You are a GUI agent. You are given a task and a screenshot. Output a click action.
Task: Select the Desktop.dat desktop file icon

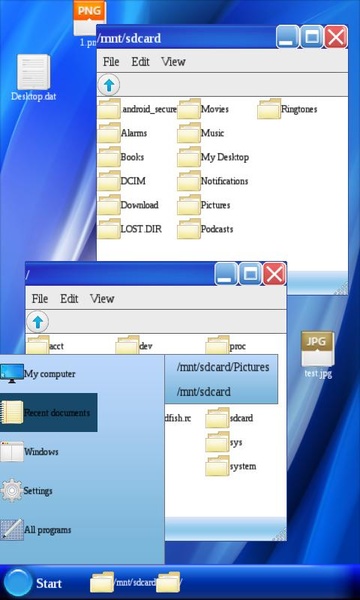[x=34, y=78]
